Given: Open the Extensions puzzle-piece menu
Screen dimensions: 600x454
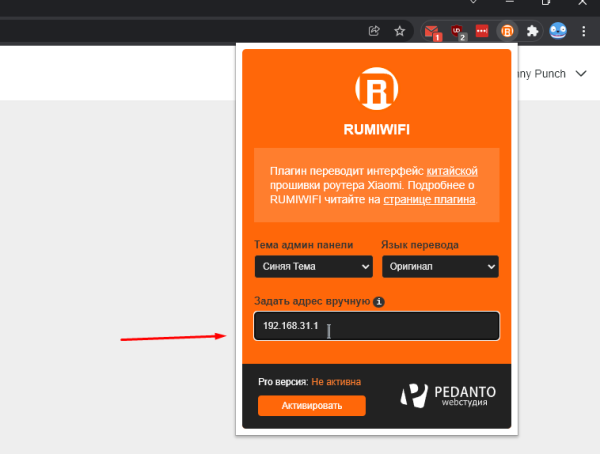Looking at the screenshot, I should click(532, 31).
